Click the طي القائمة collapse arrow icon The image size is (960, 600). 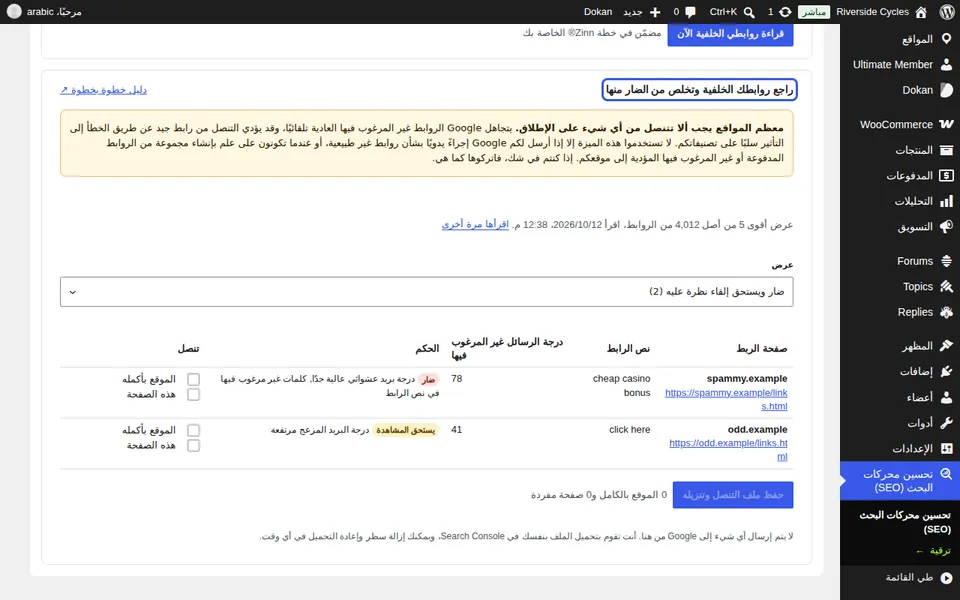tap(946, 577)
